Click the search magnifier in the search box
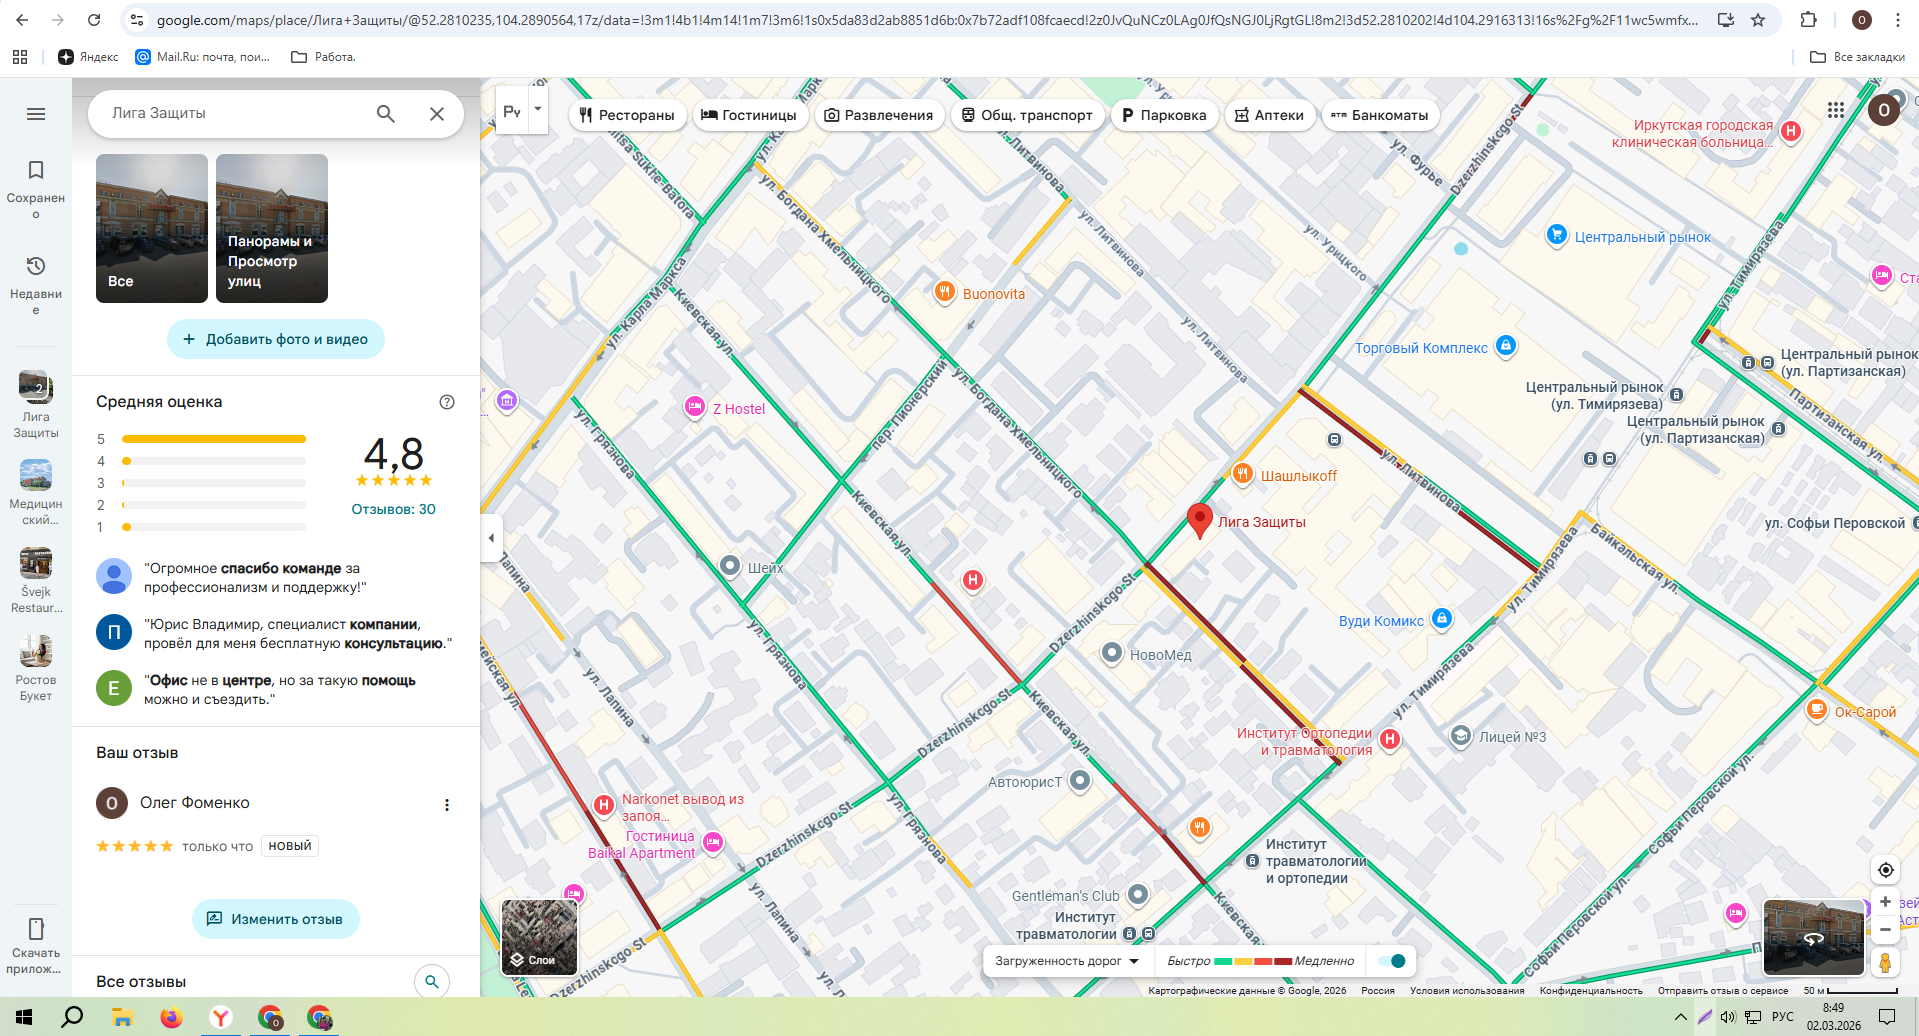Viewport: 1919px width, 1036px height. 385,114
